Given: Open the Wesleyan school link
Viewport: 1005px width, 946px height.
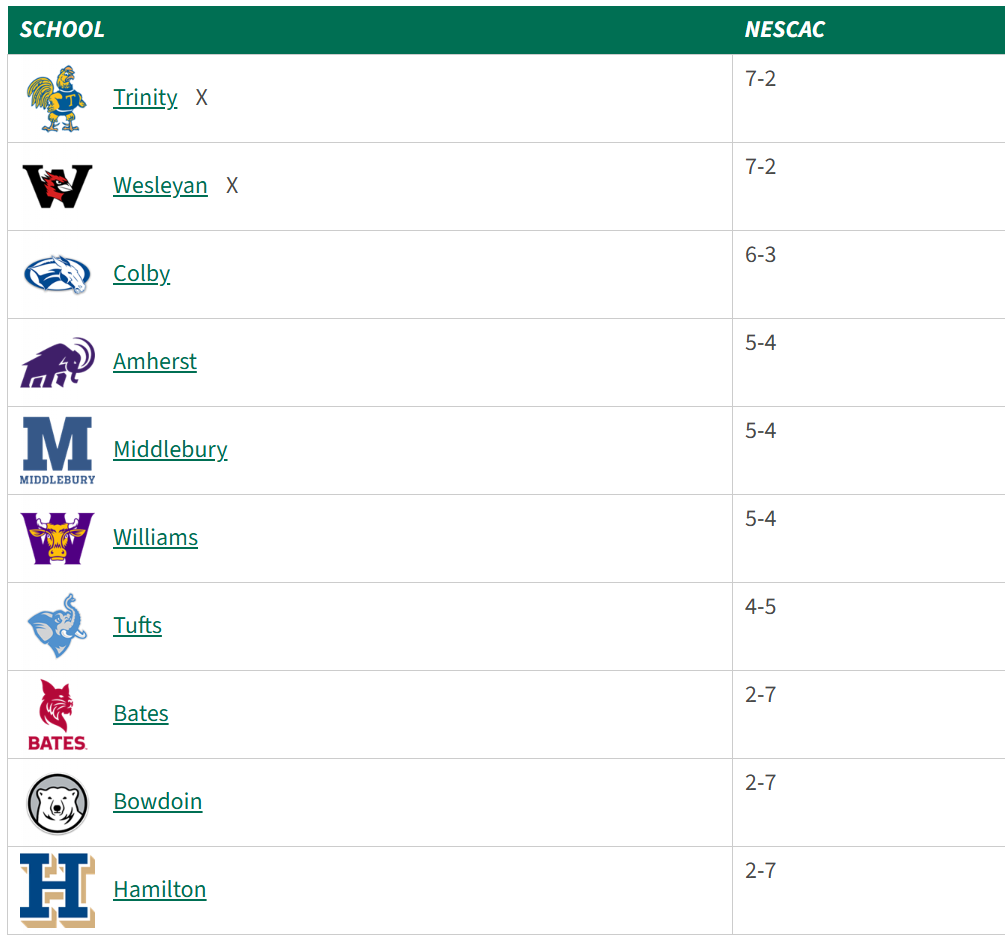Looking at the screenshot, I should click(160, 186).
